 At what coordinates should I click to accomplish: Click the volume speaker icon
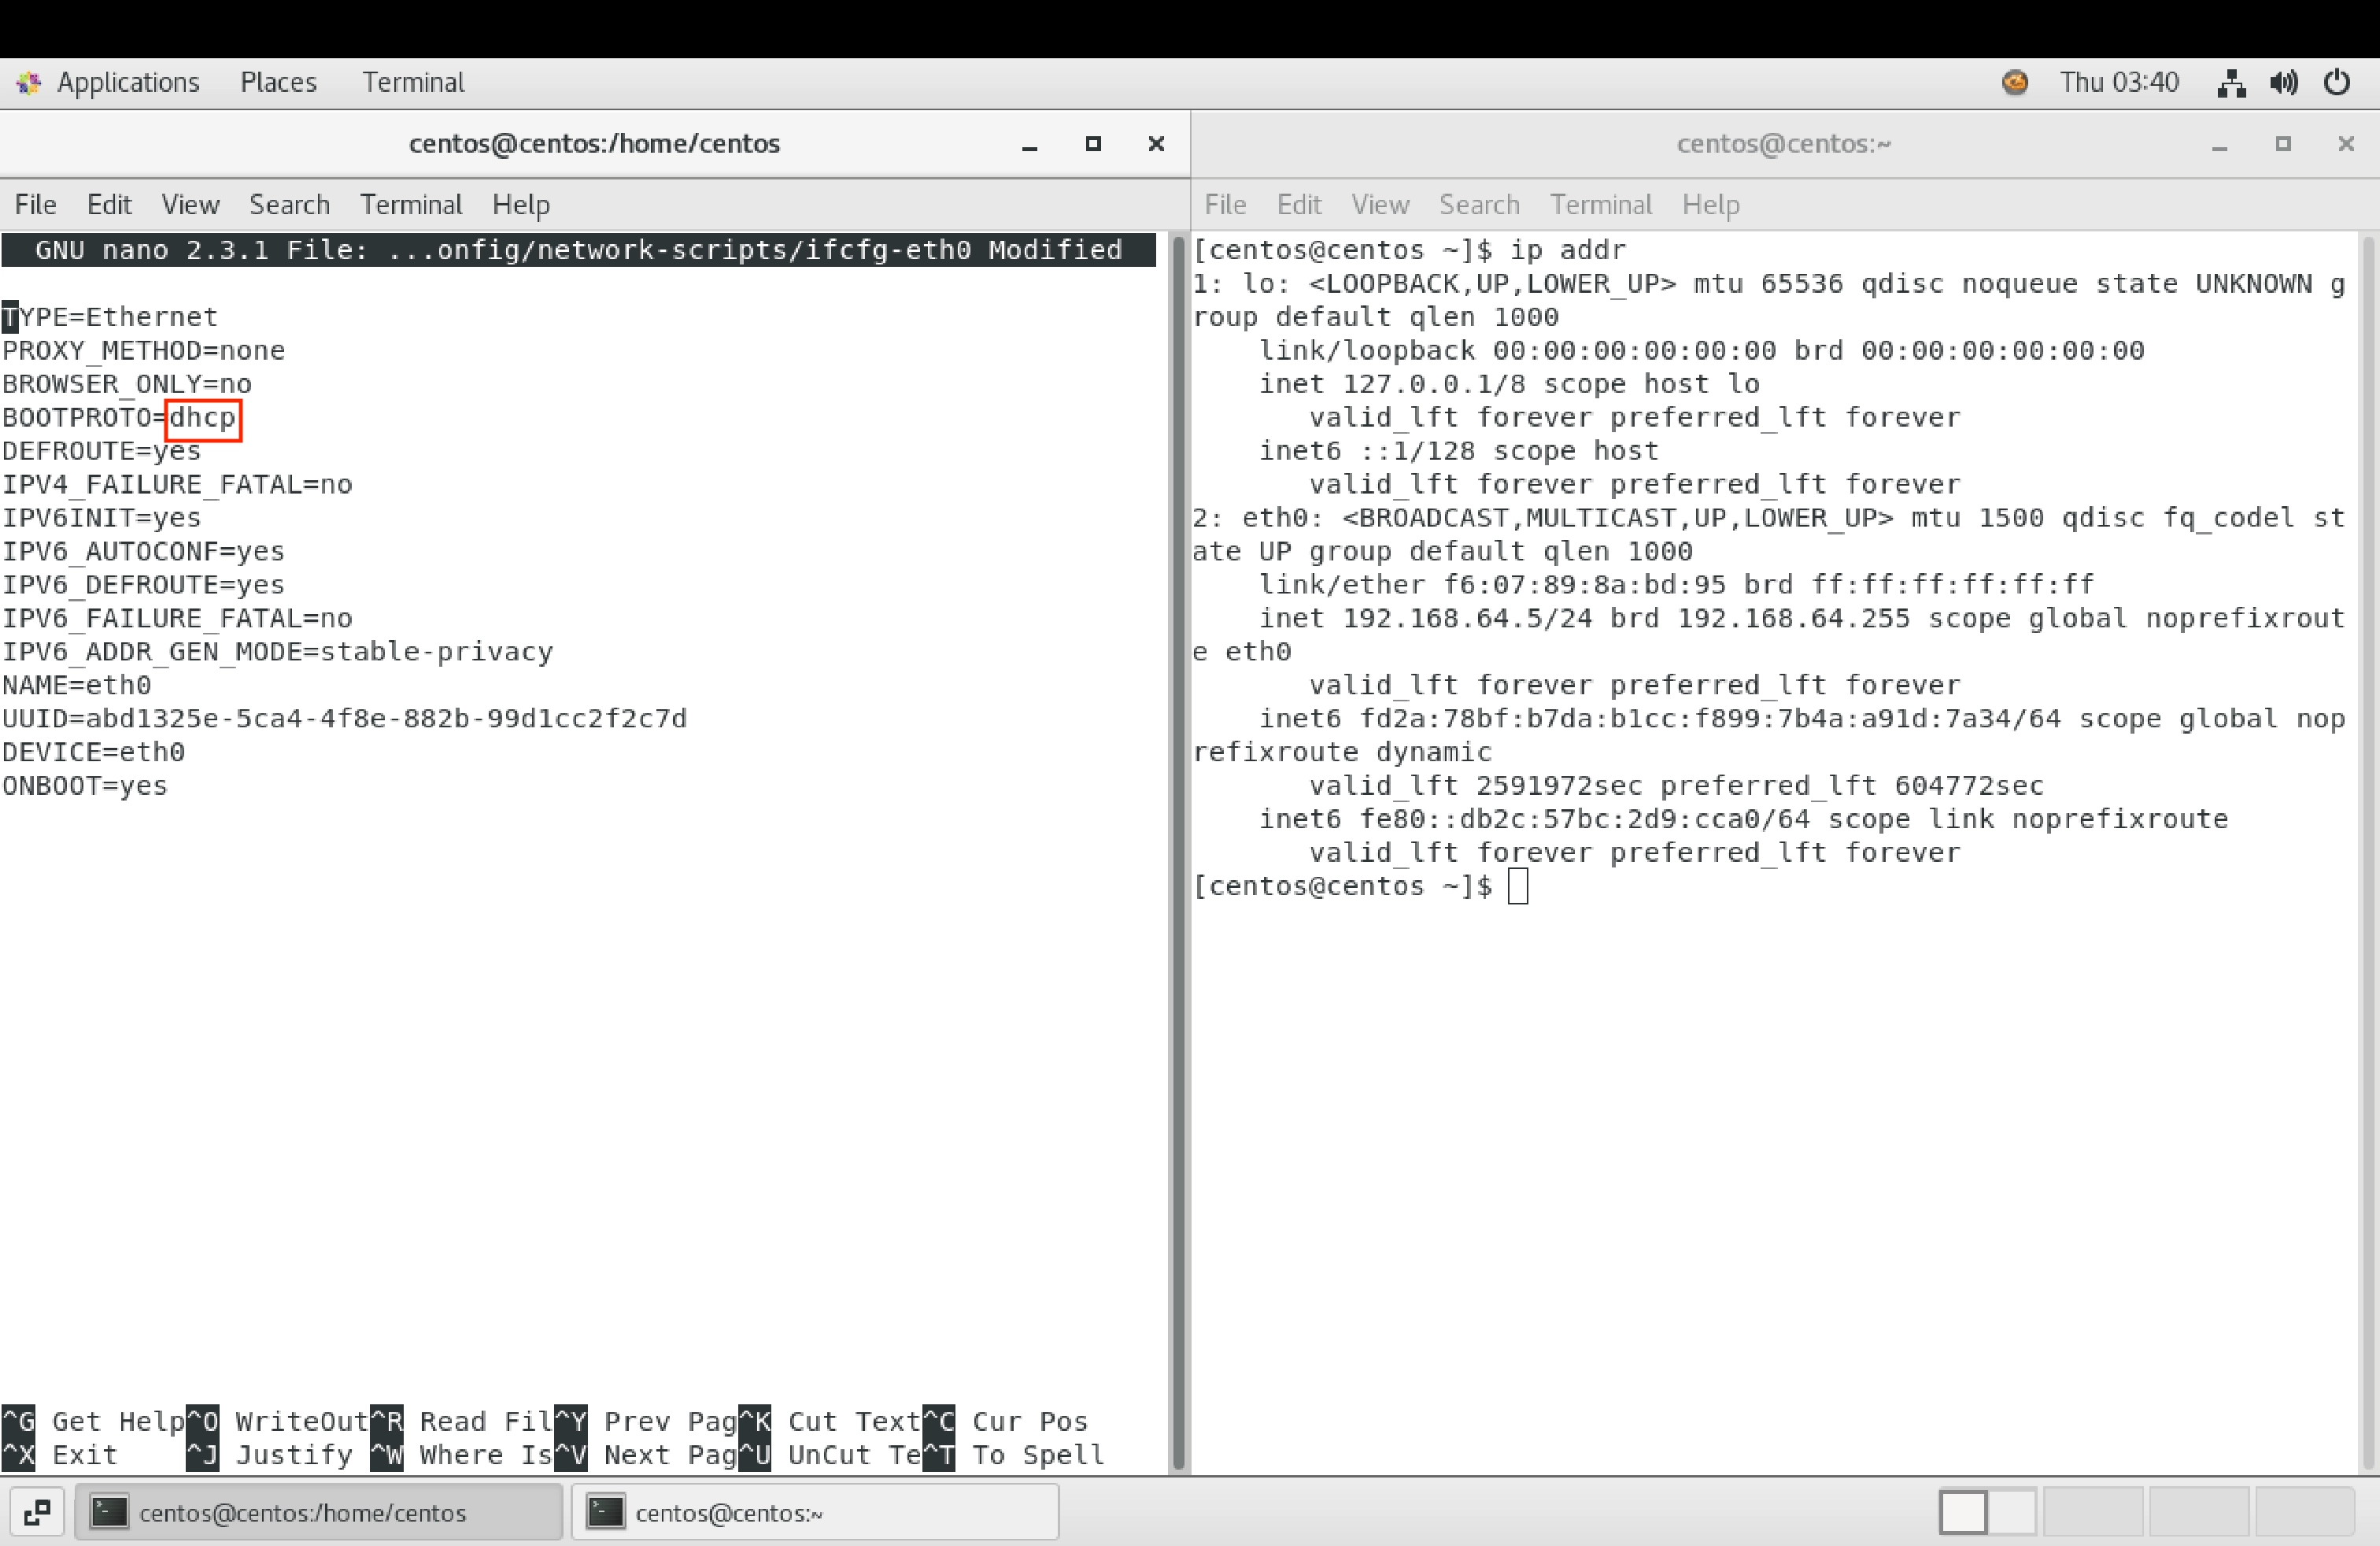[2284, 83]
